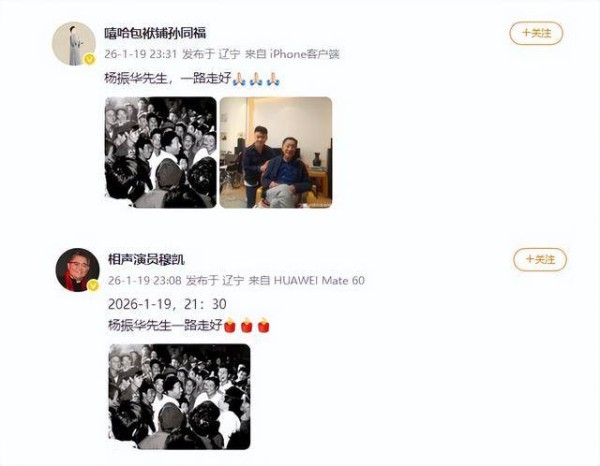Open avatar of 嘻哈包袱铺孙同福
The height and width of the screenshot is (466, 600).
point(74,44)
